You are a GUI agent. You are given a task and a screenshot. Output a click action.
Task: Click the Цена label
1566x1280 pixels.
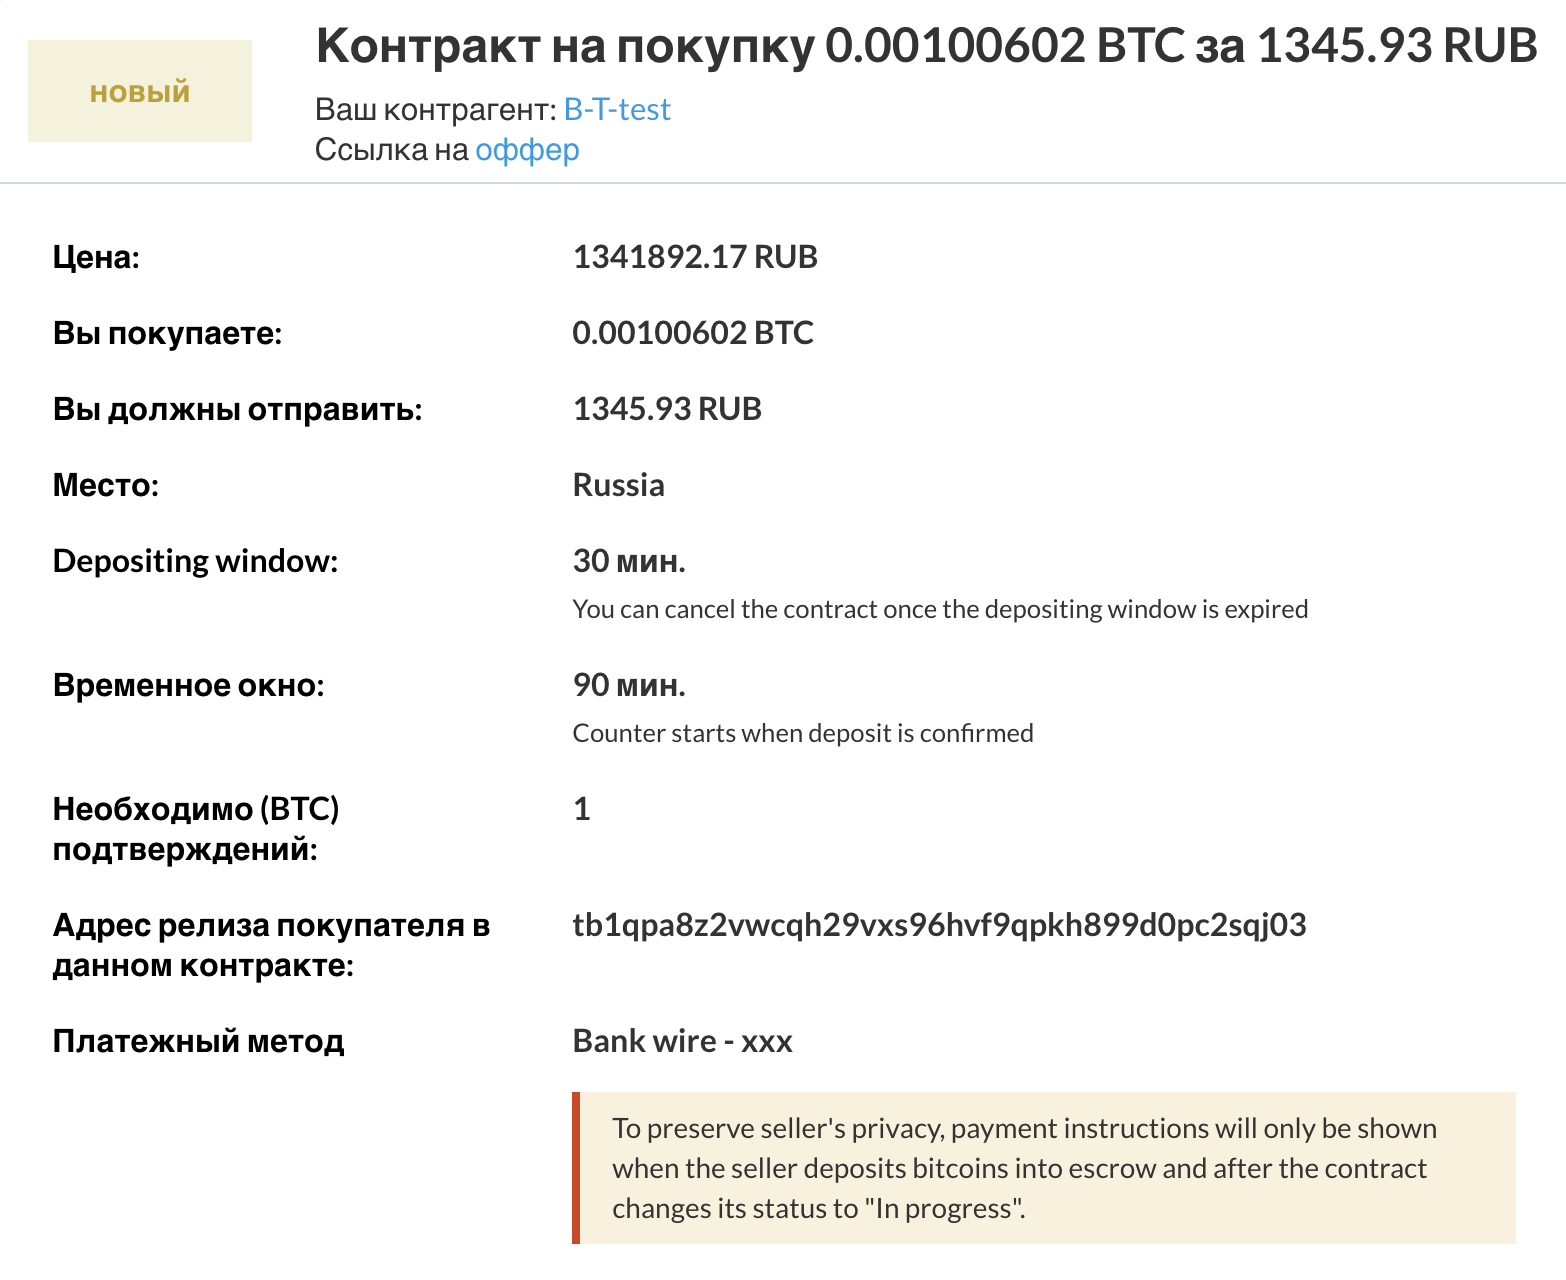click(96, 257)
